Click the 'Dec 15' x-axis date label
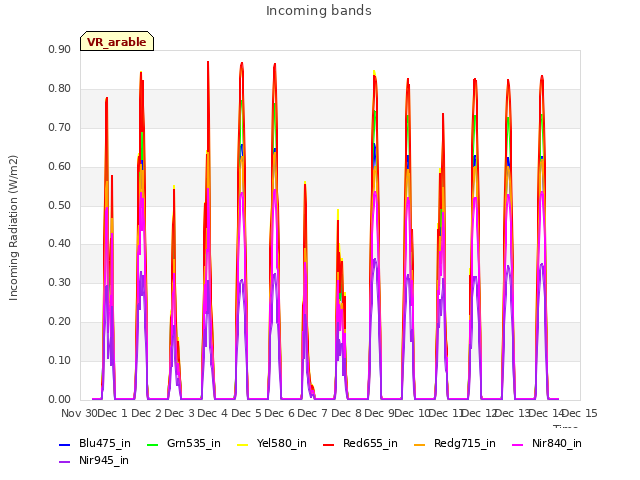The height and width of the screenshot is (480, 640). coord(580,413)
